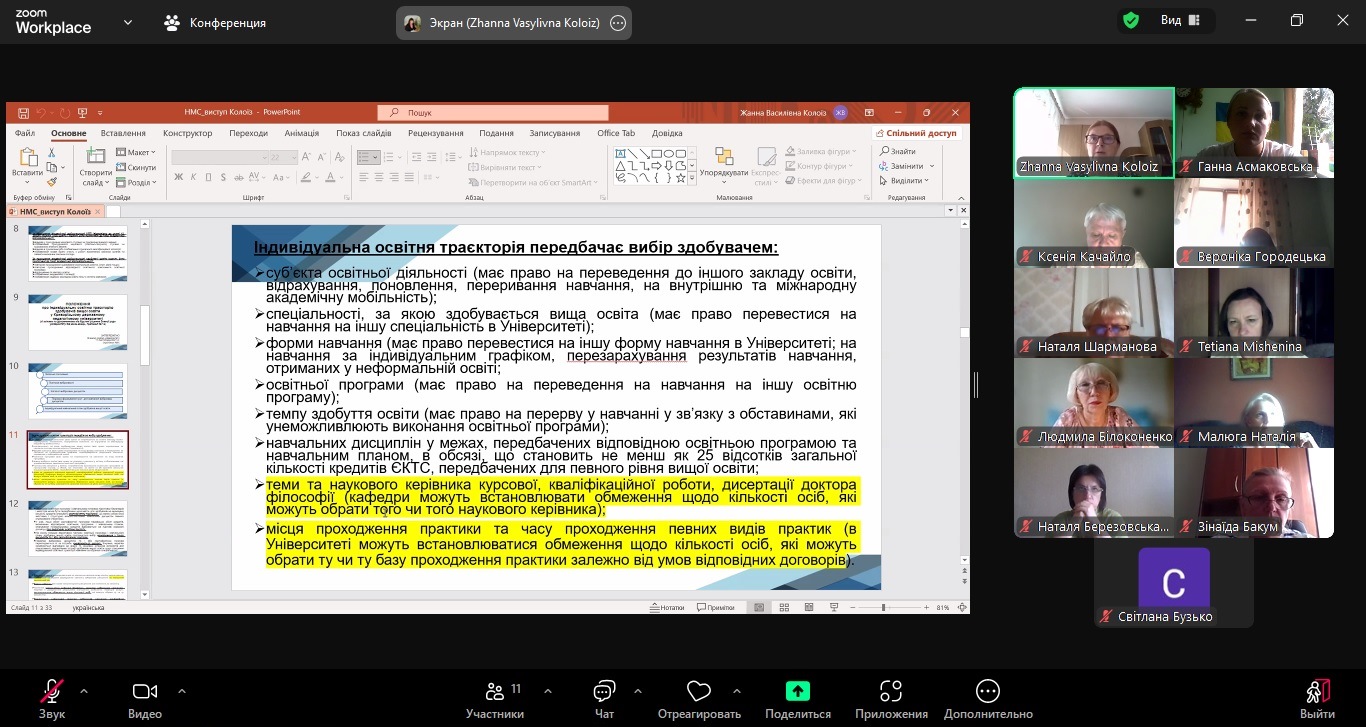Click the Експрес-стилі quick styles button
Viewport: 1366px width, 727px height.
(x=766, y=165)
